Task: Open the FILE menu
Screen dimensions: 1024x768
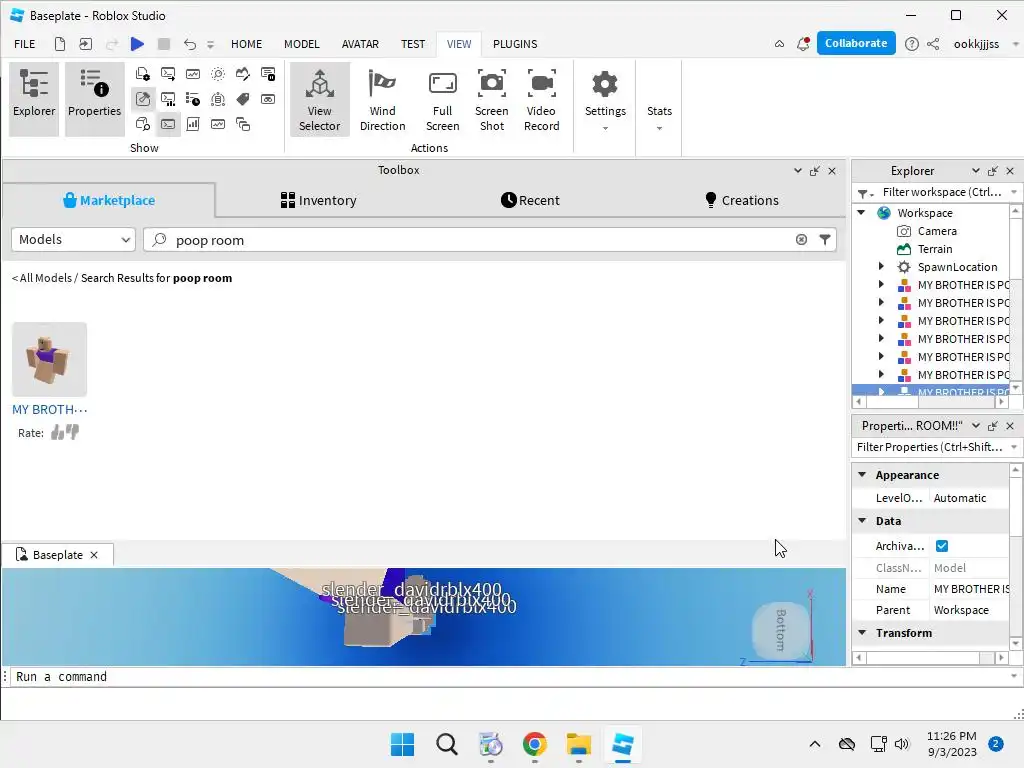Action: pyautogui.click(x=25, y=44)
